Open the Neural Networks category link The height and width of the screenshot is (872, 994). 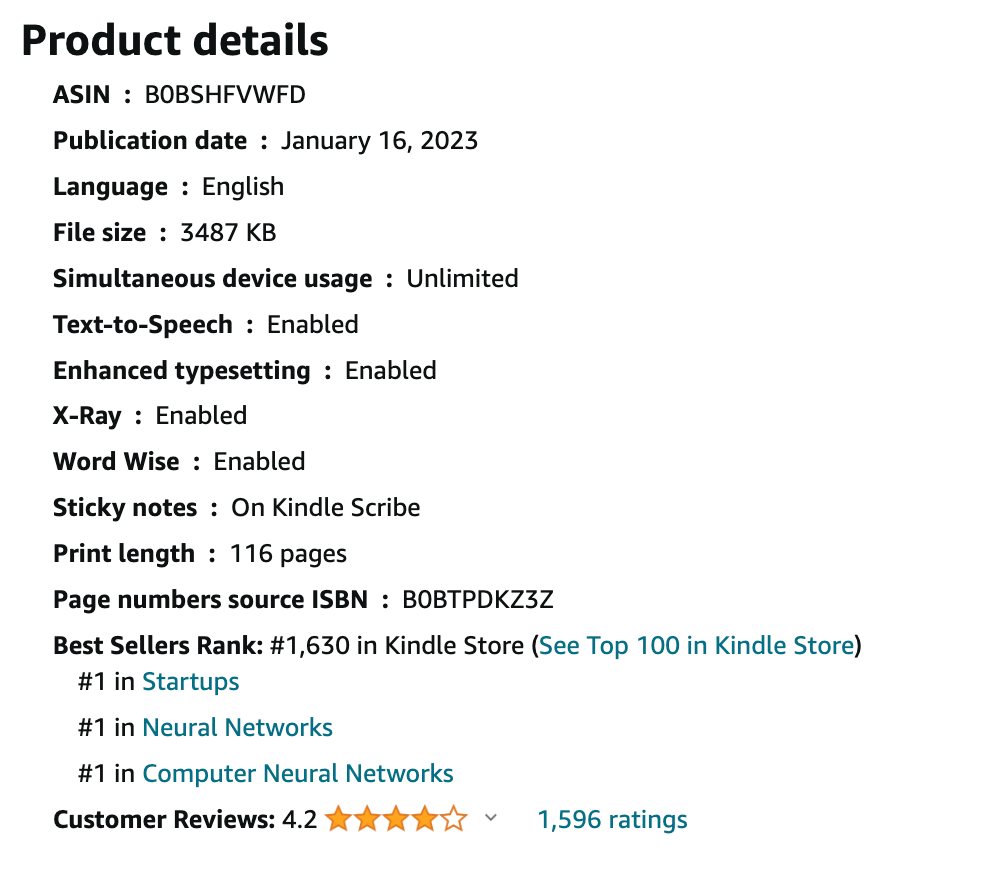(x=238, y=728)
